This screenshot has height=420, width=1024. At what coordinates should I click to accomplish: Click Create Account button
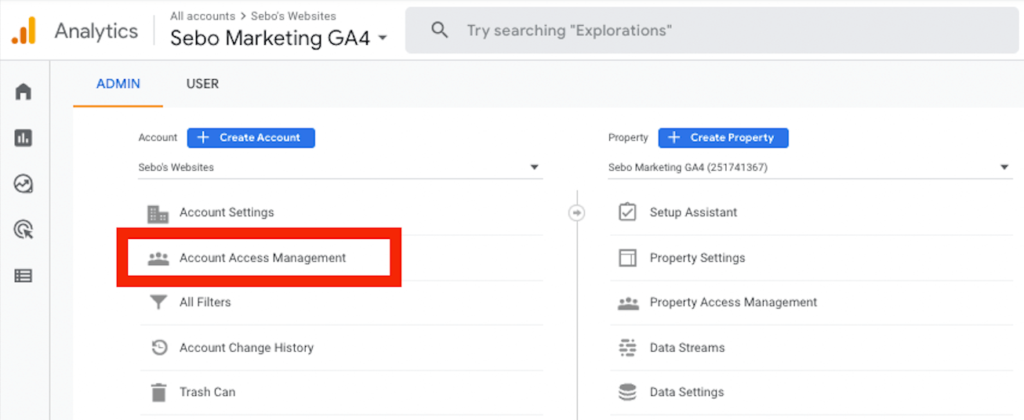pos(251,138)
